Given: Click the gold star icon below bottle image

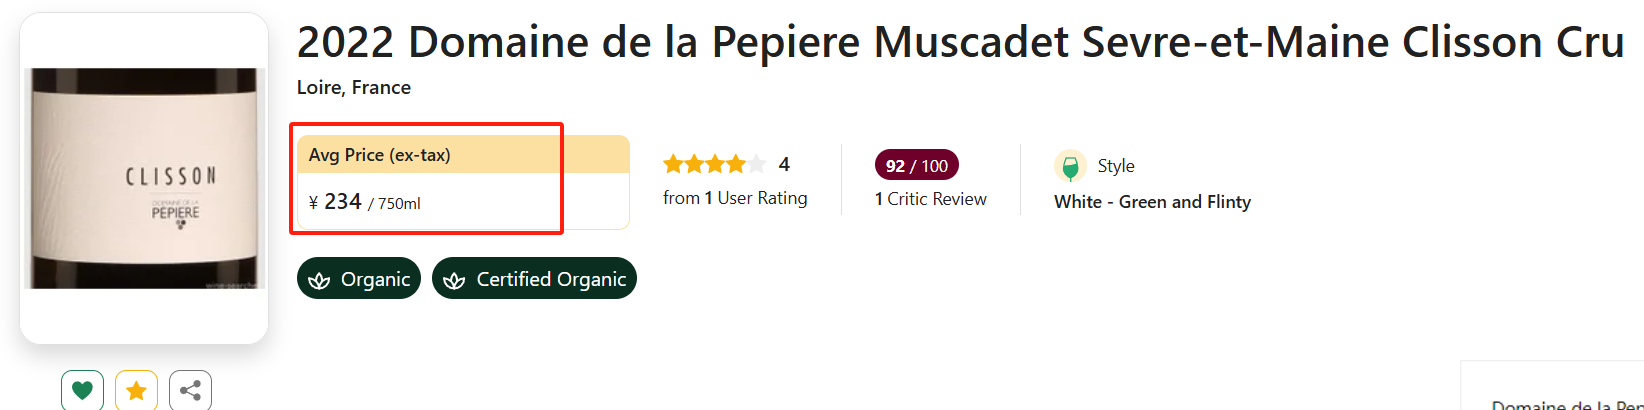Looking at the screenshot, I should tap(136, 390).
